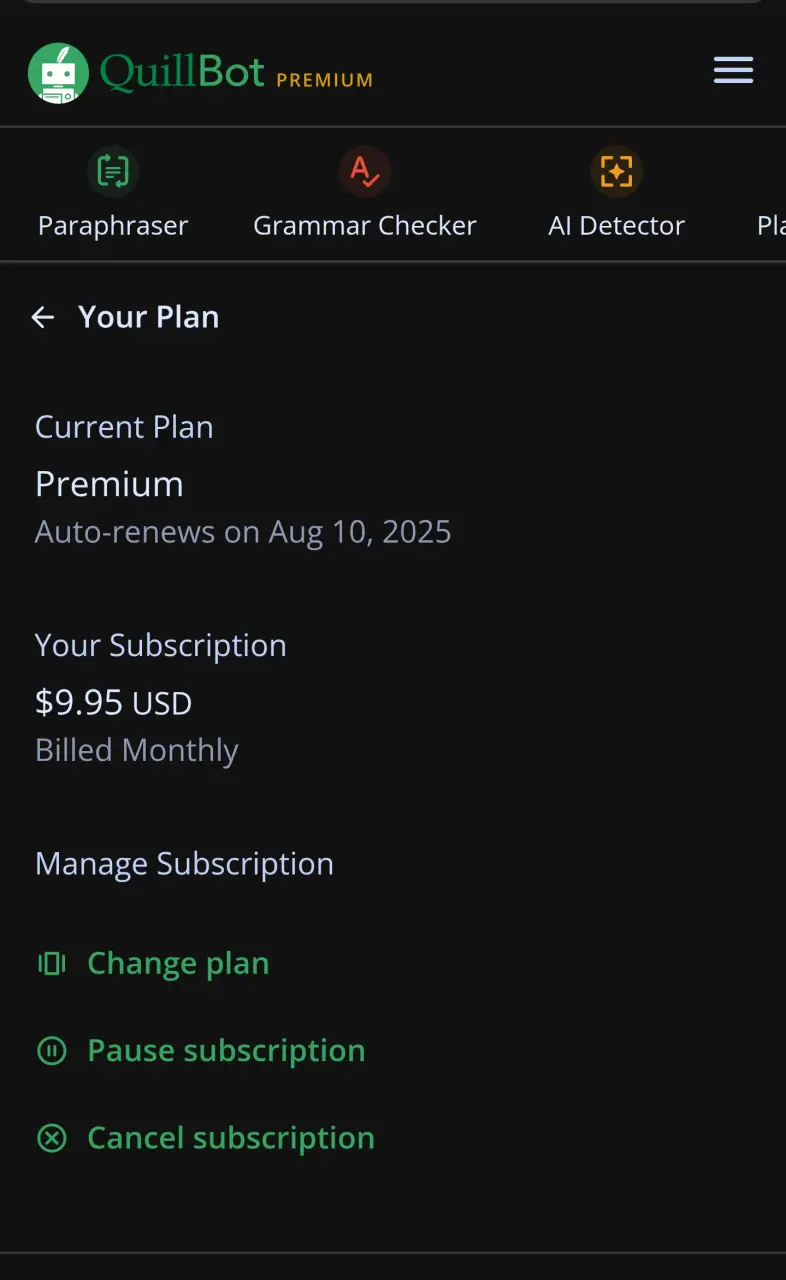
Task: Click the Pause subscription link
Action: (226, 1050)
